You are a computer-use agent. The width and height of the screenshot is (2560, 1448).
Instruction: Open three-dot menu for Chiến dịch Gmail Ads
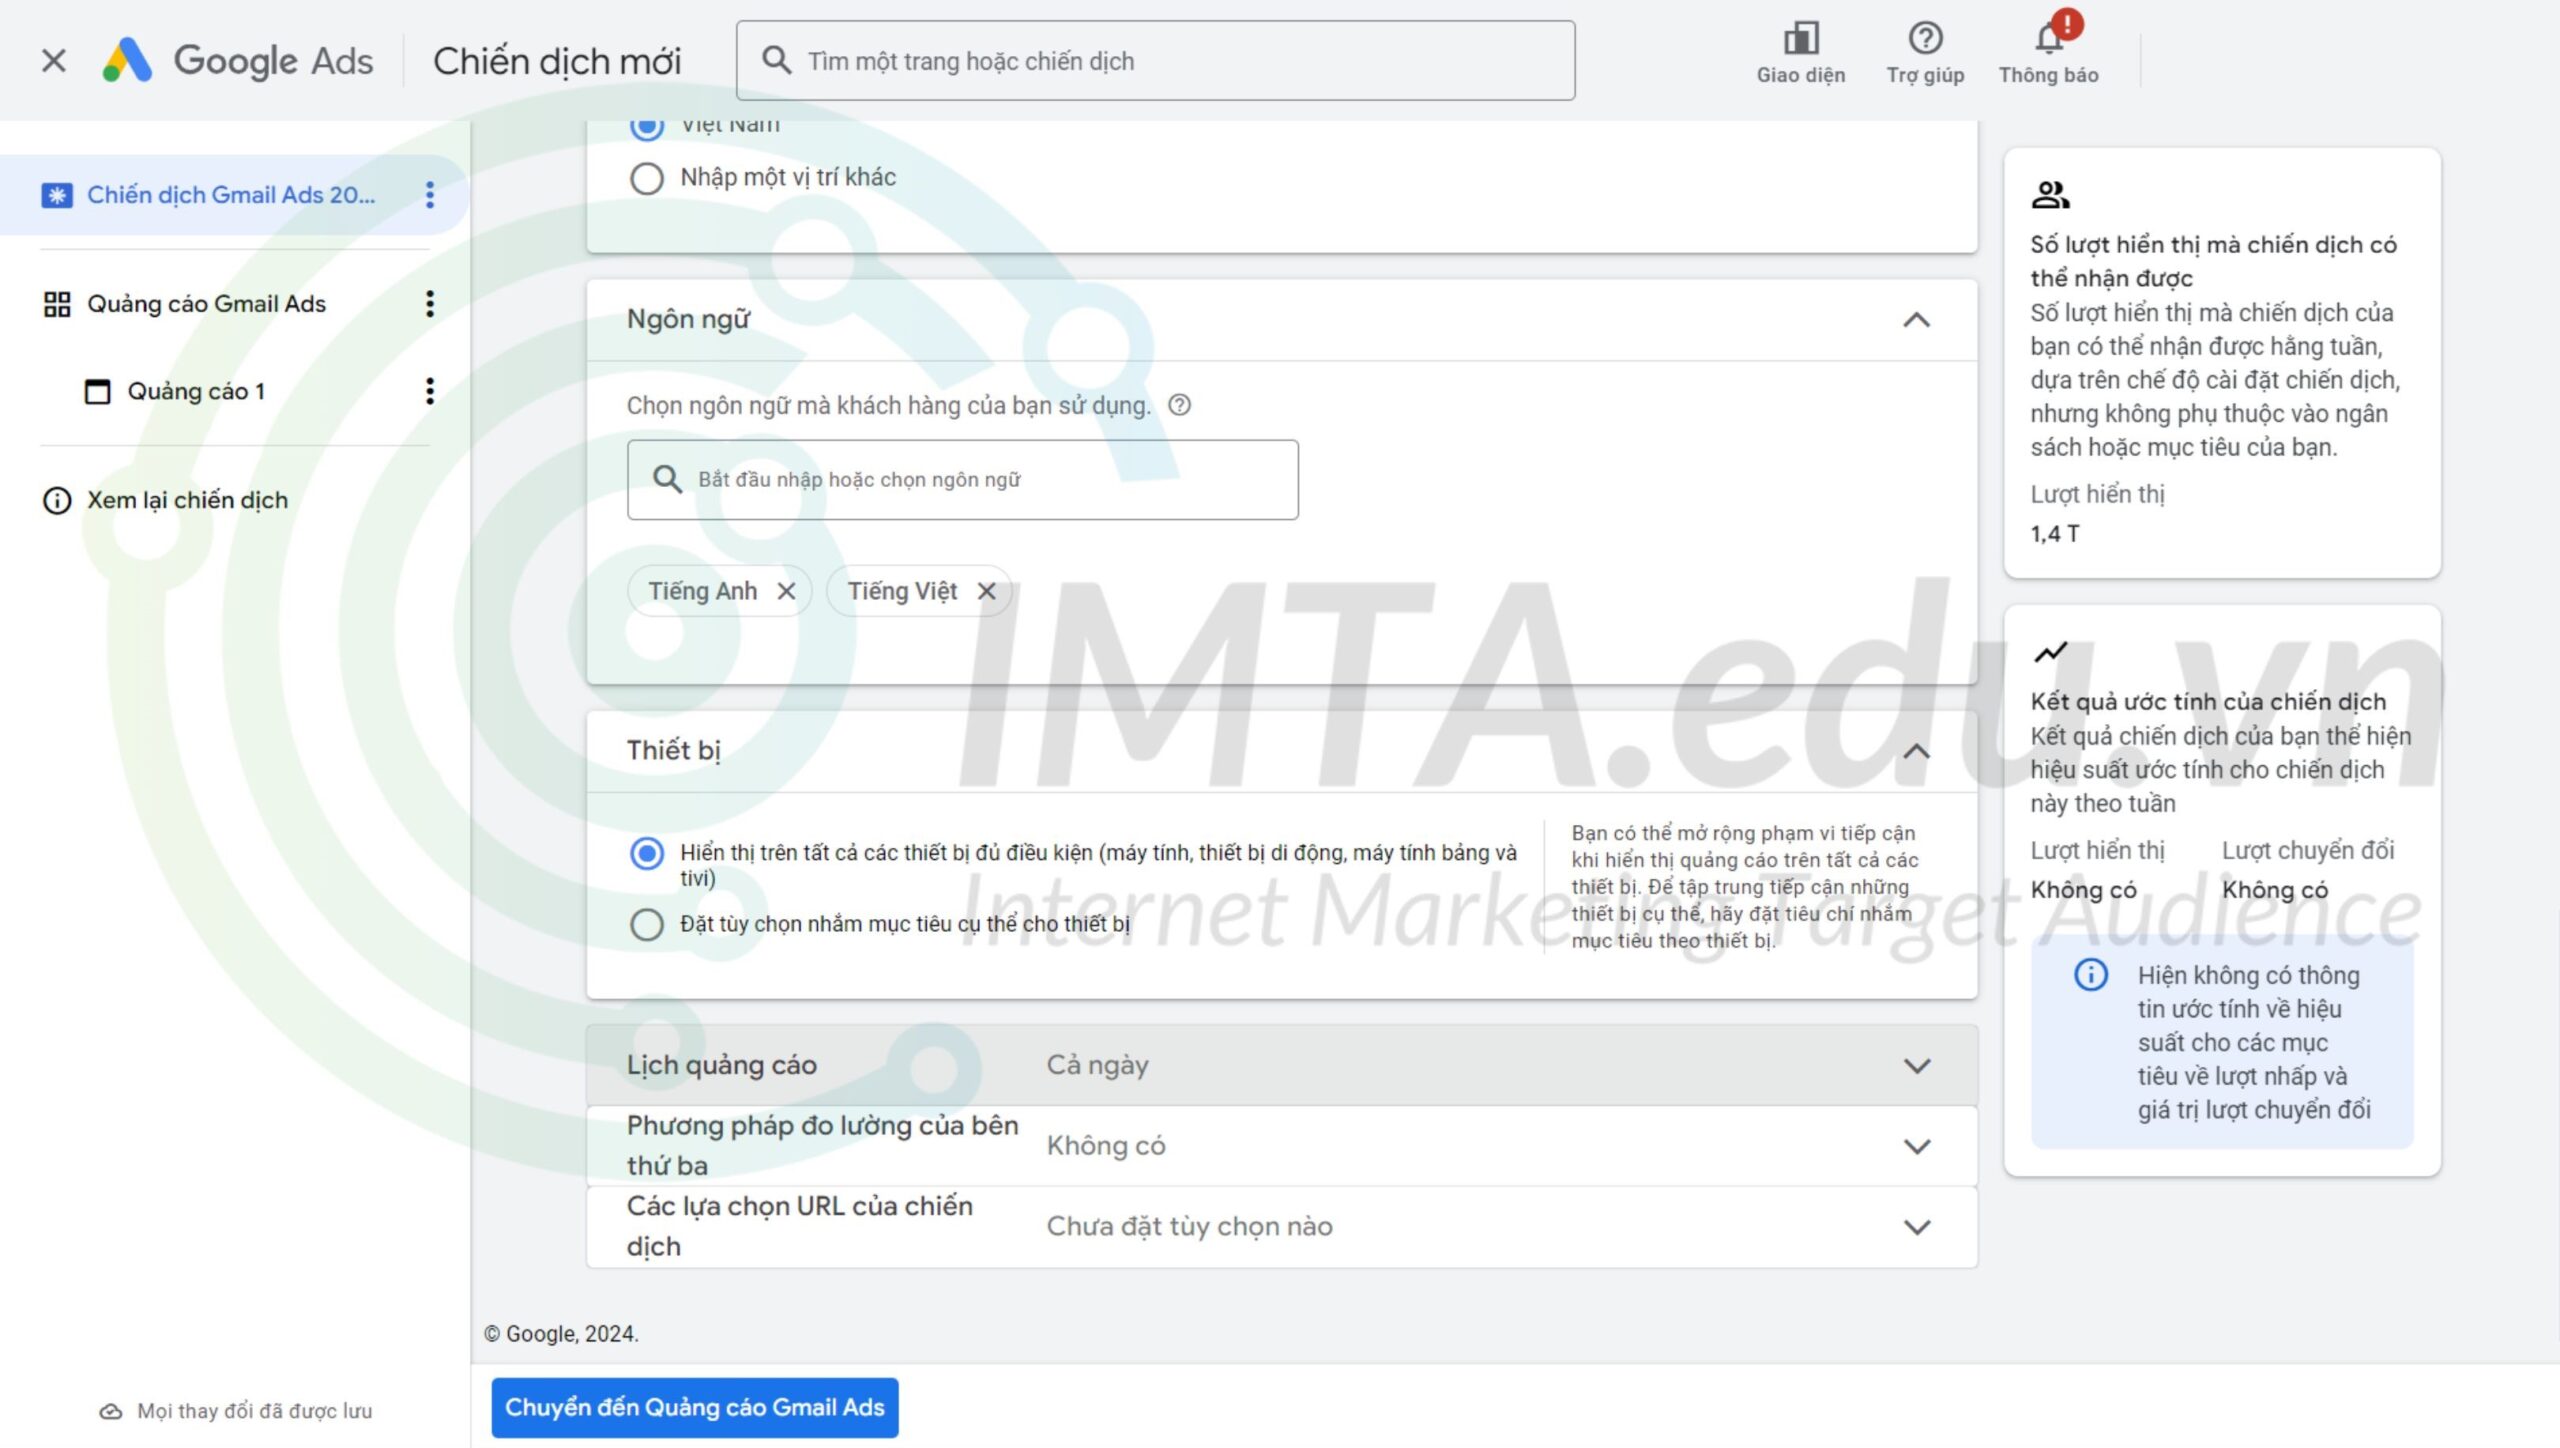pyautogui.click(x=430, y=195)
